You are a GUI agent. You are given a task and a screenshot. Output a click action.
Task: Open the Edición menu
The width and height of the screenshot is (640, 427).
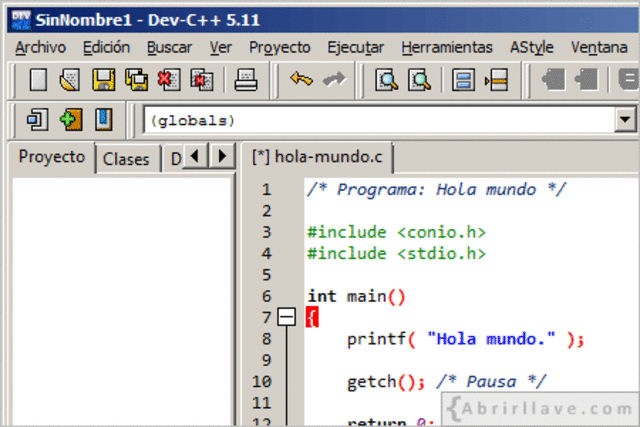tap(107, 48)
